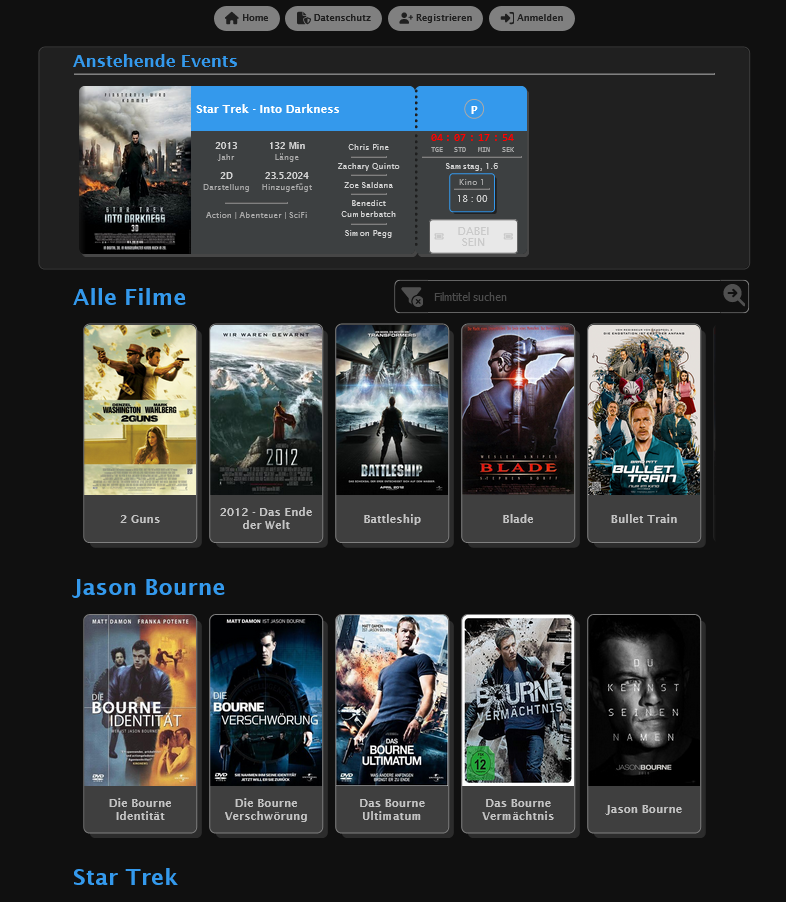Click the 'Das Bourne Ultimatum' title label
Screen dimensions: 786x902
click(392, 809)
